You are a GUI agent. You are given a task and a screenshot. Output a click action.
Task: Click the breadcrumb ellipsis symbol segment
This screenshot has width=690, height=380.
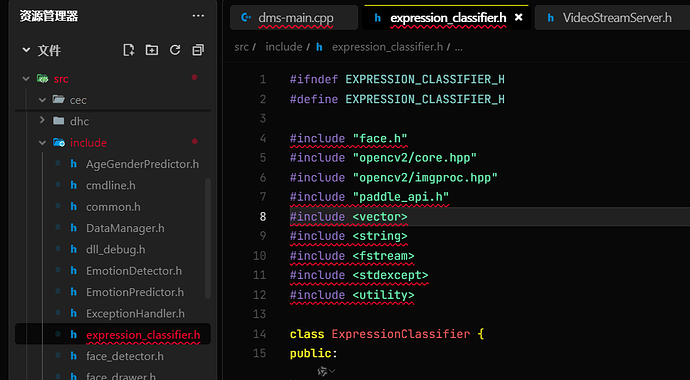459,48
